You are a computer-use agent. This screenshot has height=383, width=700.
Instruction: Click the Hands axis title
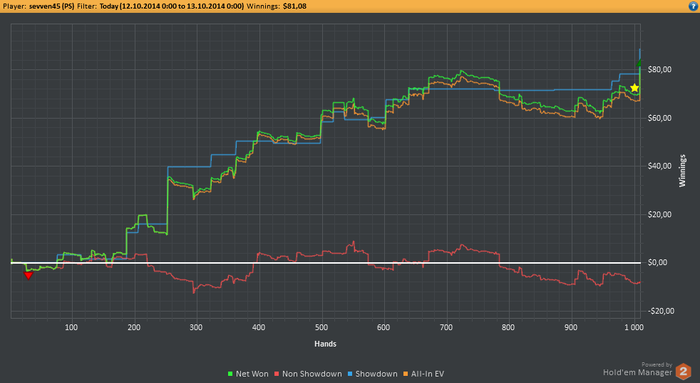(x=325, y=344)
